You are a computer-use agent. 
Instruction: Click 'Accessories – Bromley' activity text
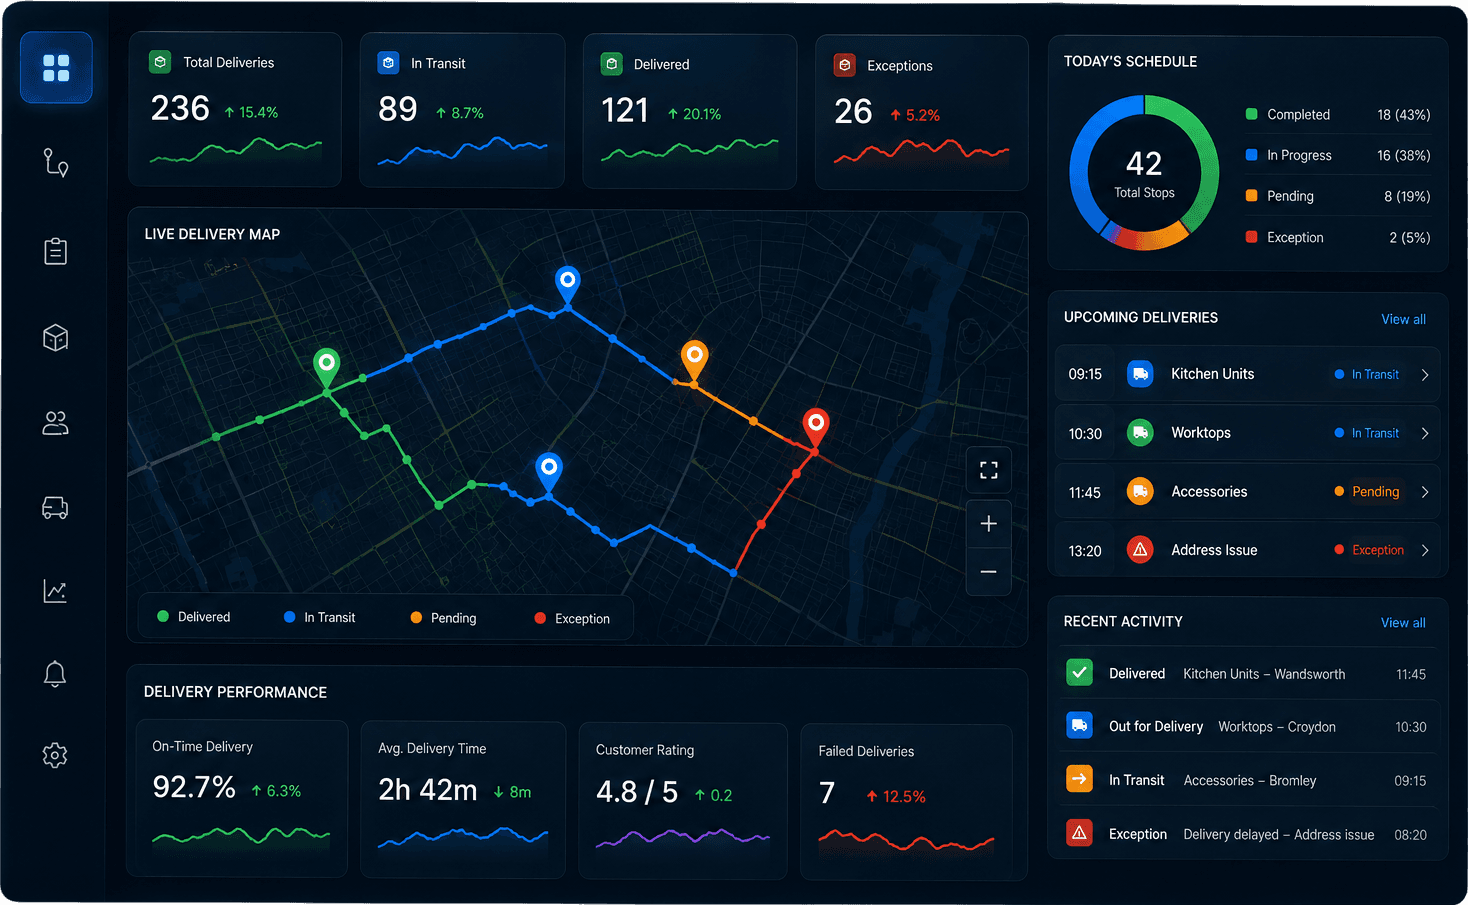coord(1250,781)
